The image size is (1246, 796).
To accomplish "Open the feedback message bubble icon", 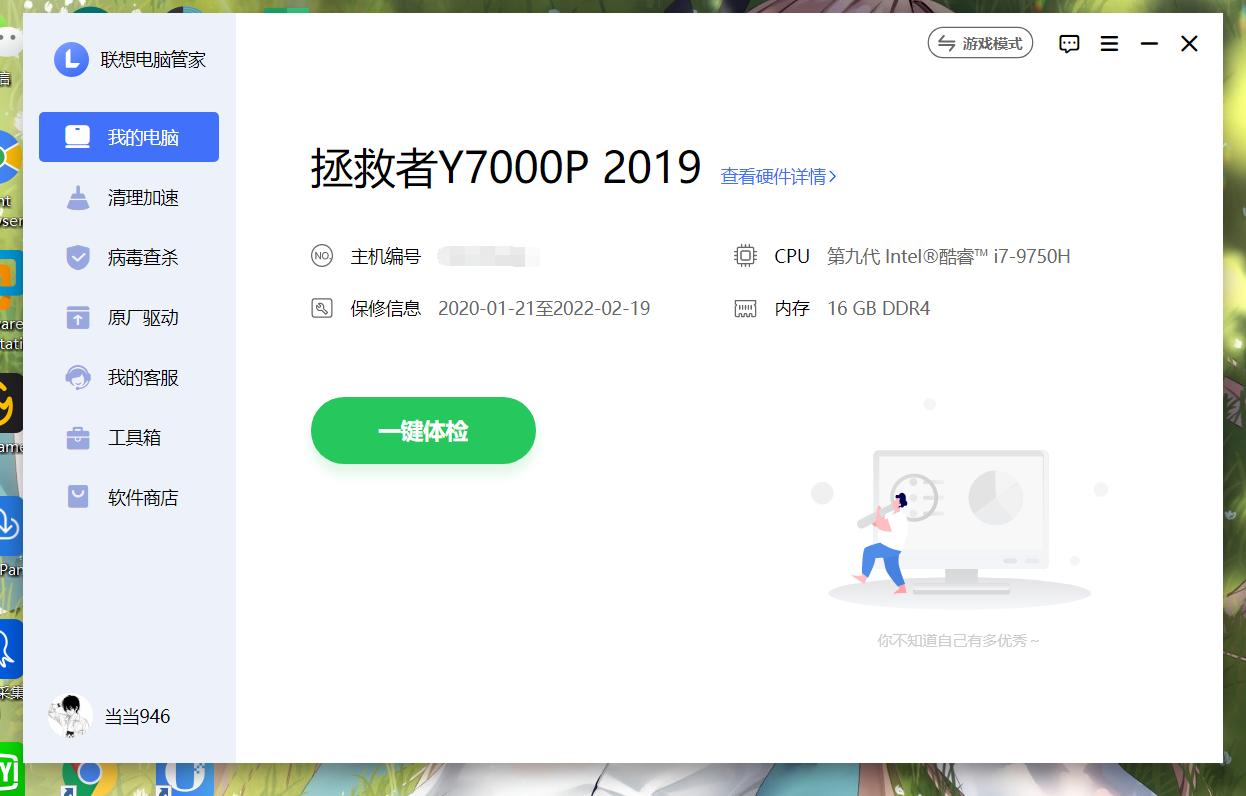I will tap(1069, 43).
